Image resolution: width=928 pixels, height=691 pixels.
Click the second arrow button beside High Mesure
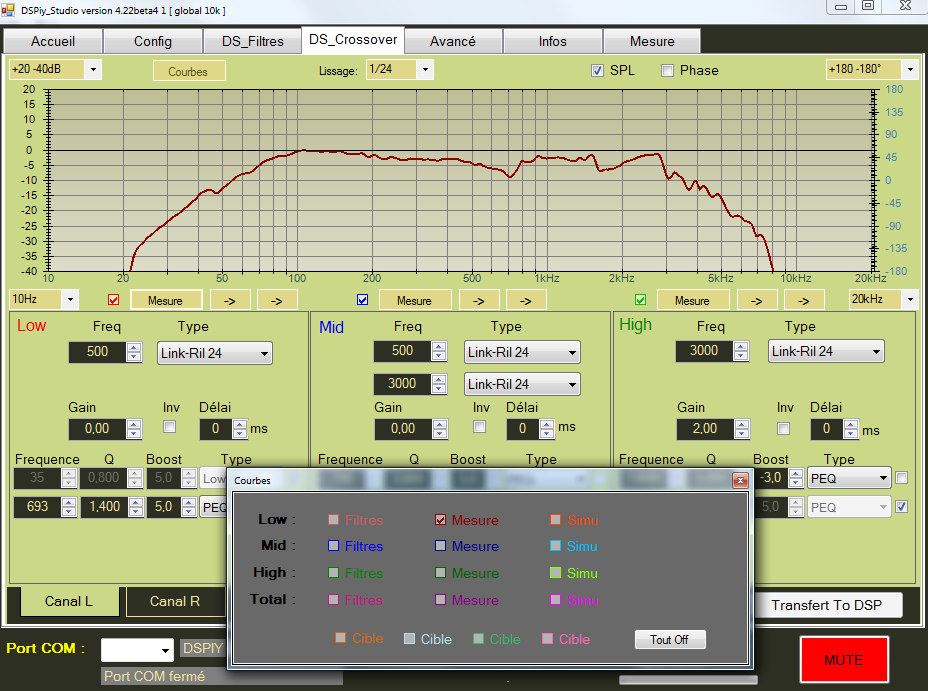pyautogui.click(x=803, y=300)
